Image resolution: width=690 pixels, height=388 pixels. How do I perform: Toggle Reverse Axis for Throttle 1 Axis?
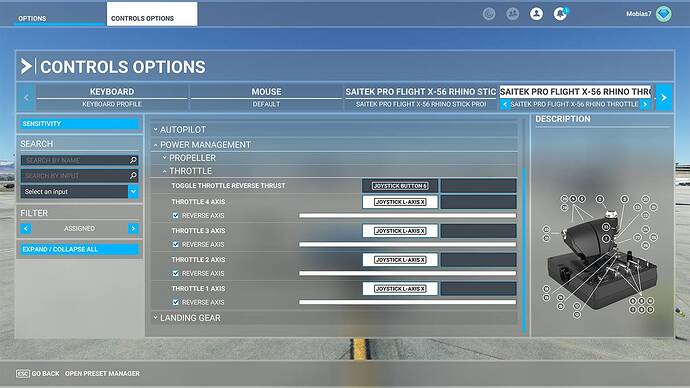[176, 302]
